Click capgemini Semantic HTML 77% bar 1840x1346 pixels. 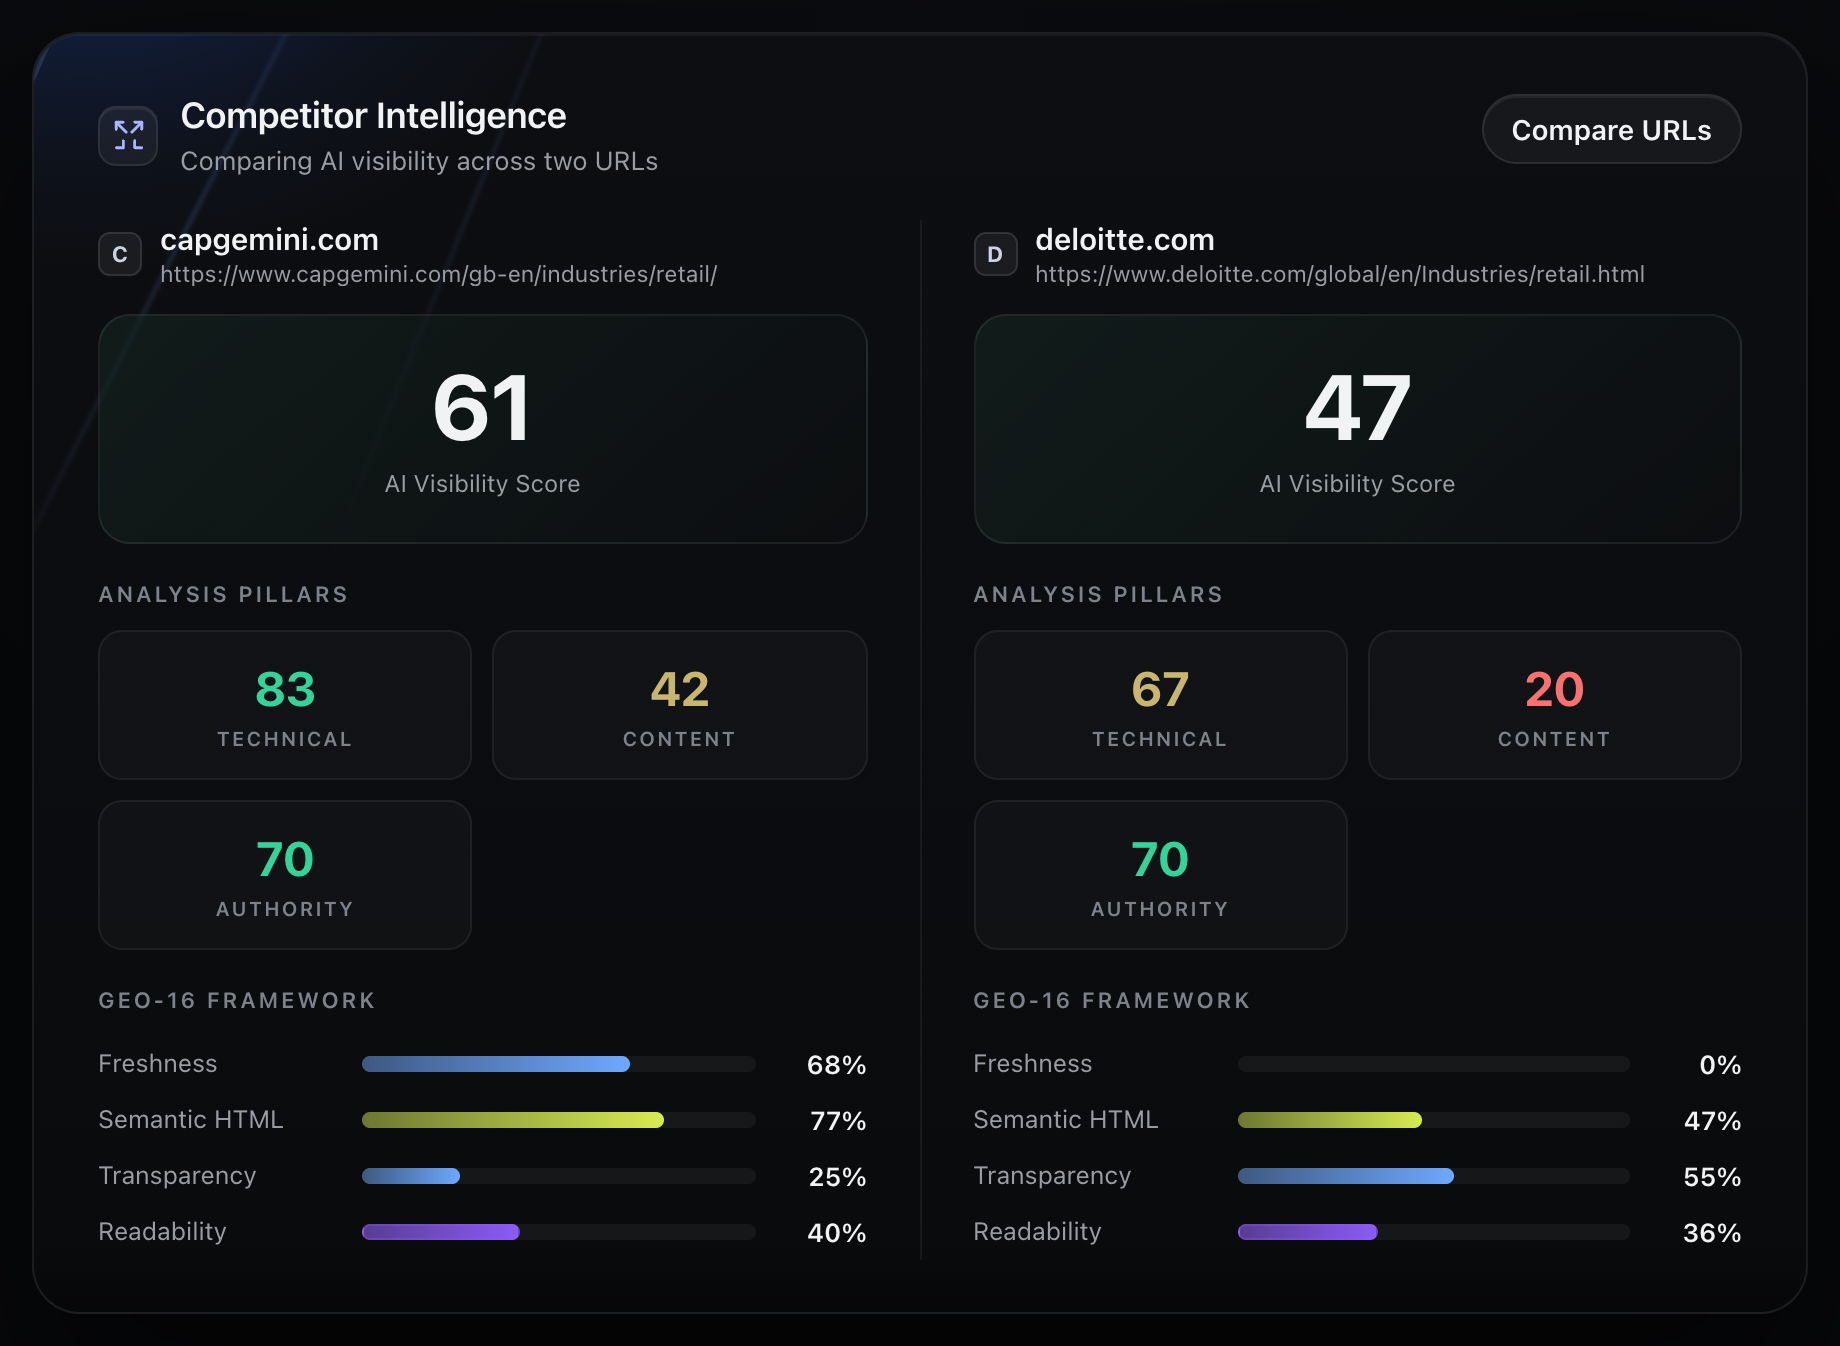558,1120
